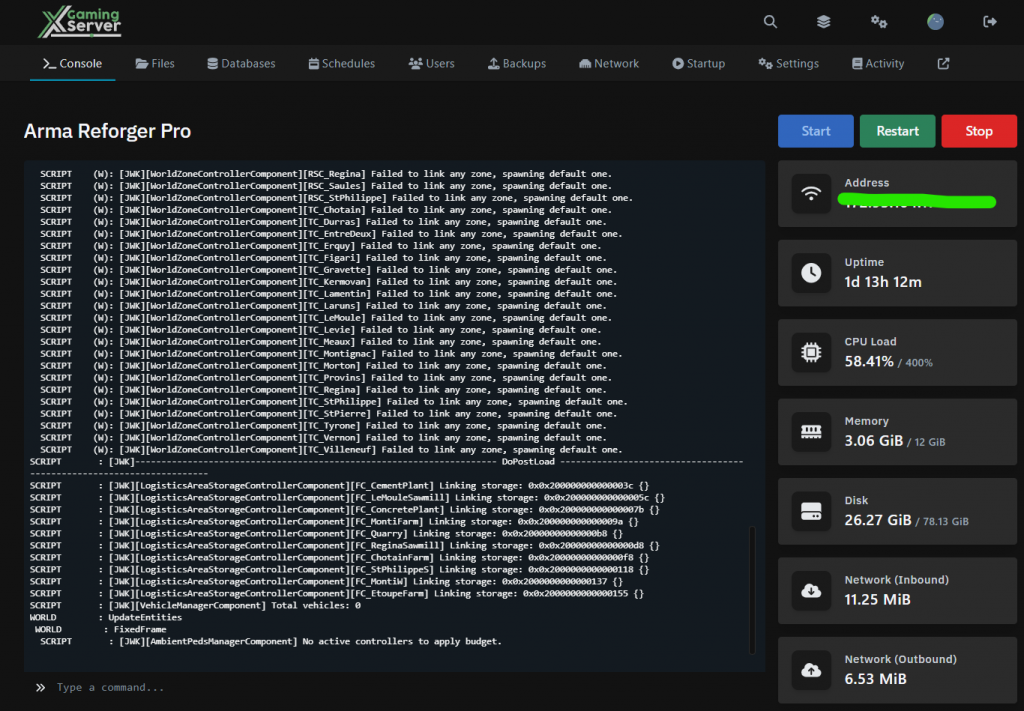The width and height of the screenshot is (1024, 711).
Task: Switch to the Network tab
Action: [609, 63]
